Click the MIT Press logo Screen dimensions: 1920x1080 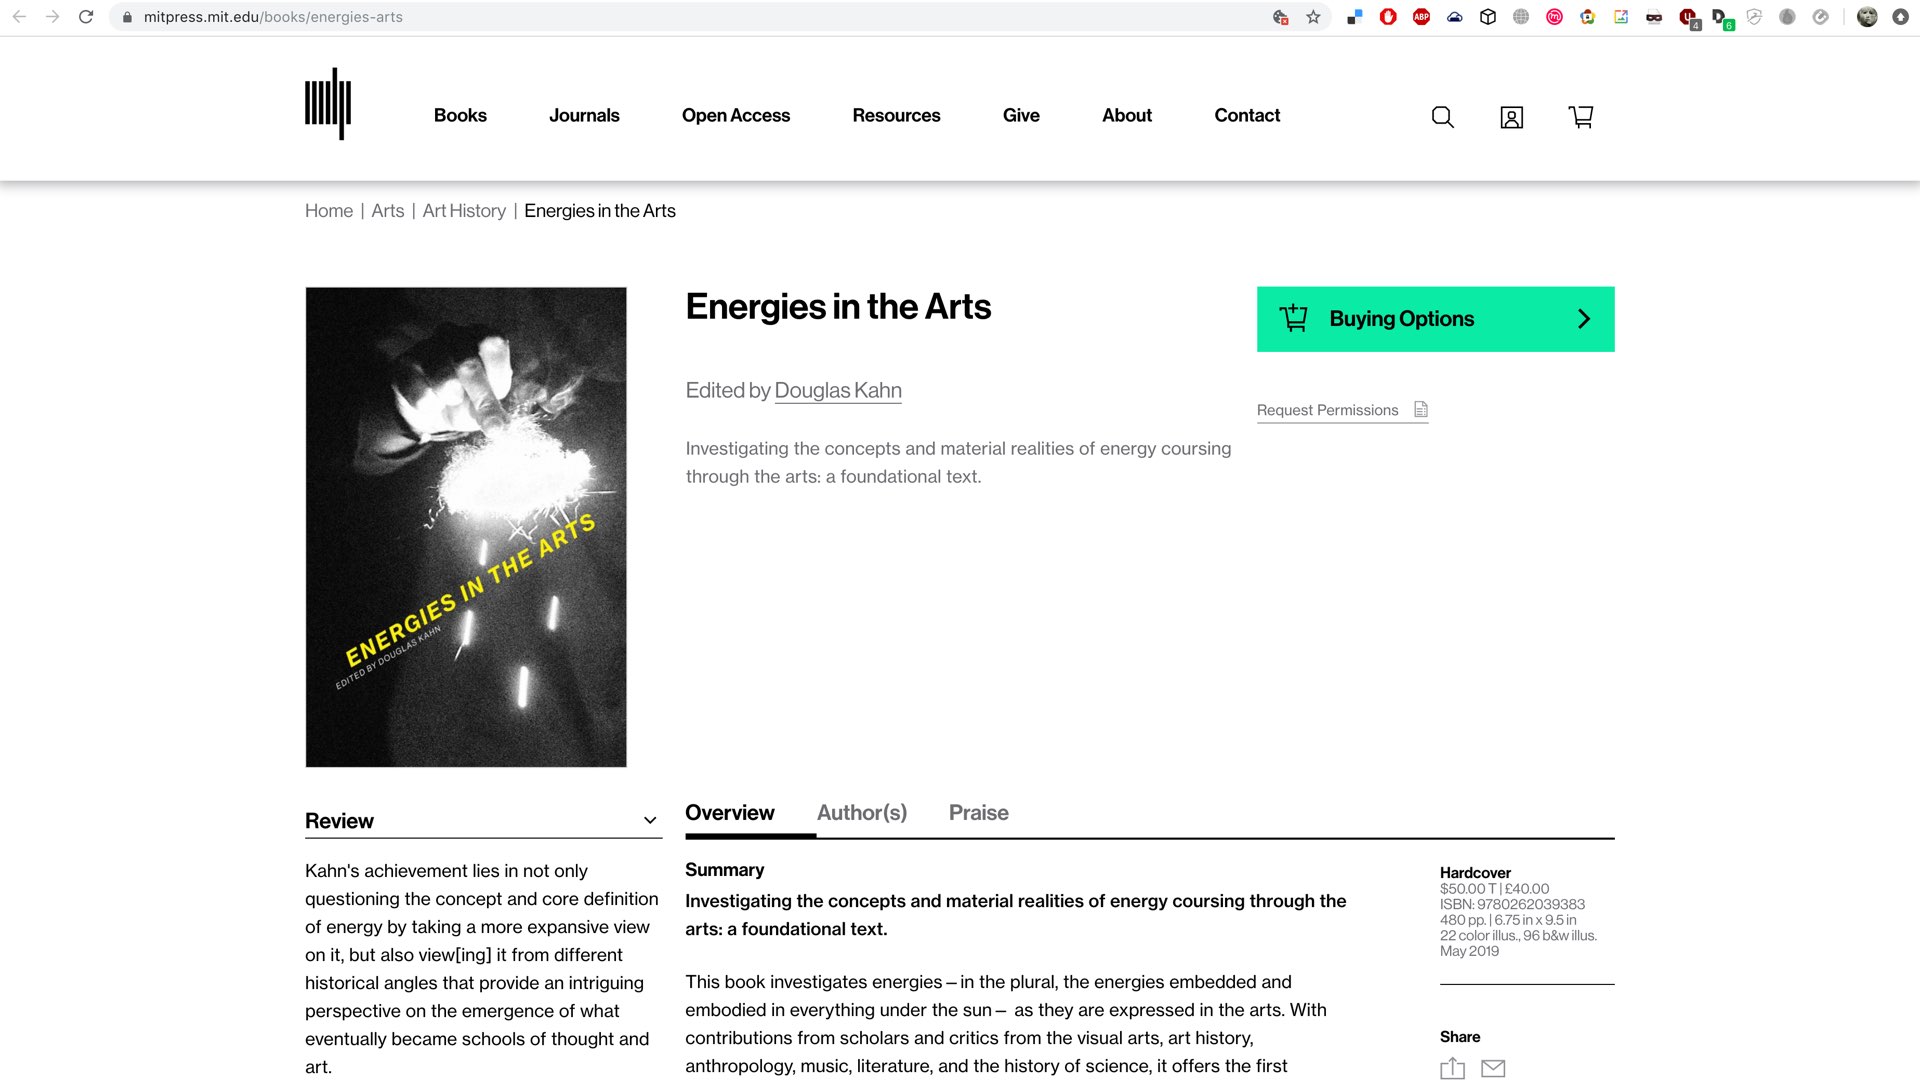(328, 104)
